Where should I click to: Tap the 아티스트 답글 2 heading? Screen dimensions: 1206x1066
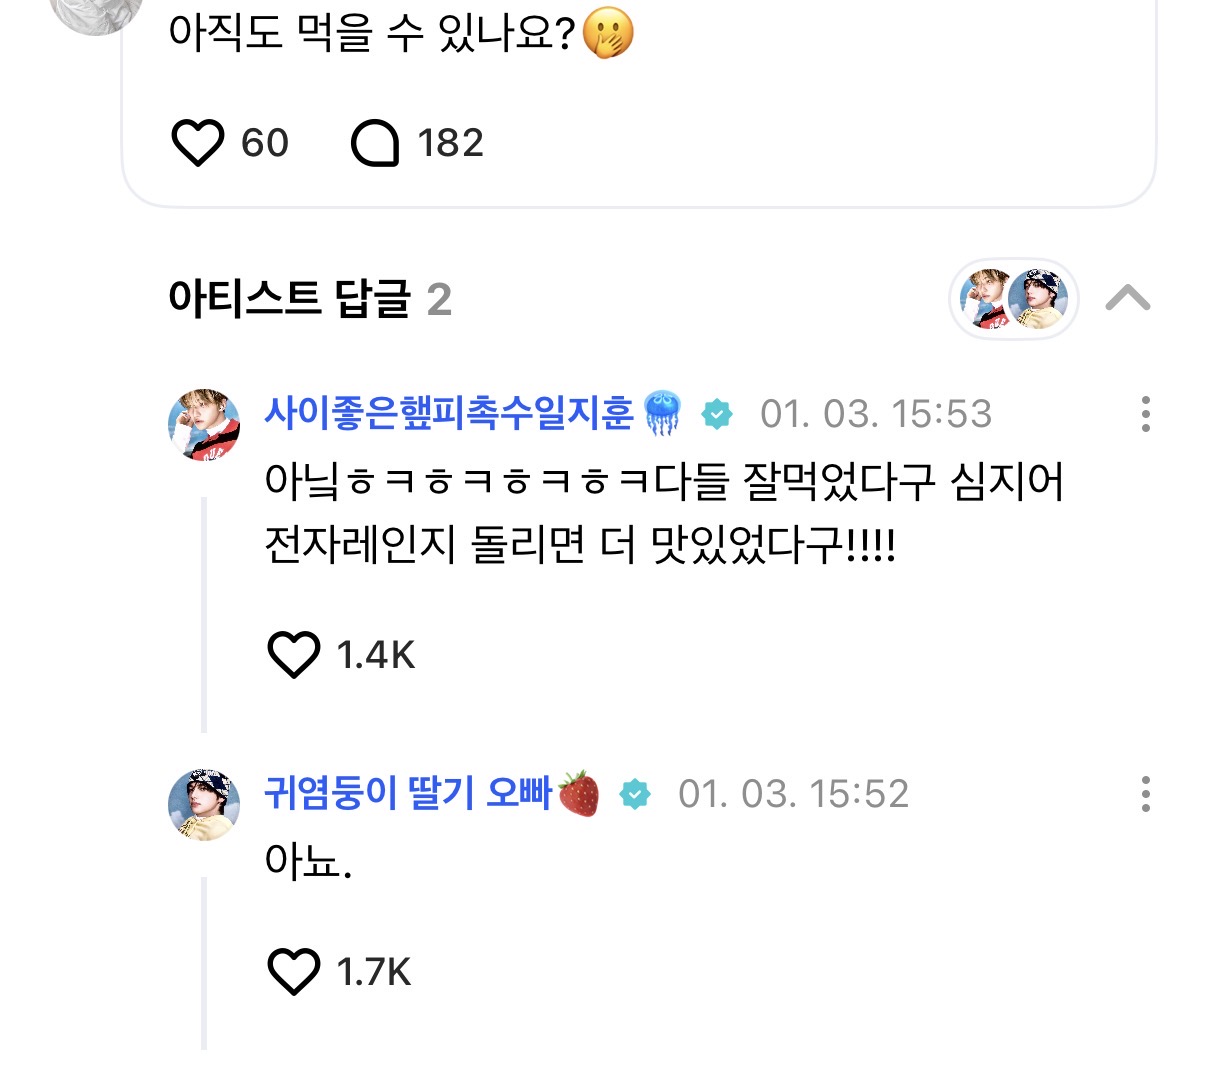coord(310,298)
